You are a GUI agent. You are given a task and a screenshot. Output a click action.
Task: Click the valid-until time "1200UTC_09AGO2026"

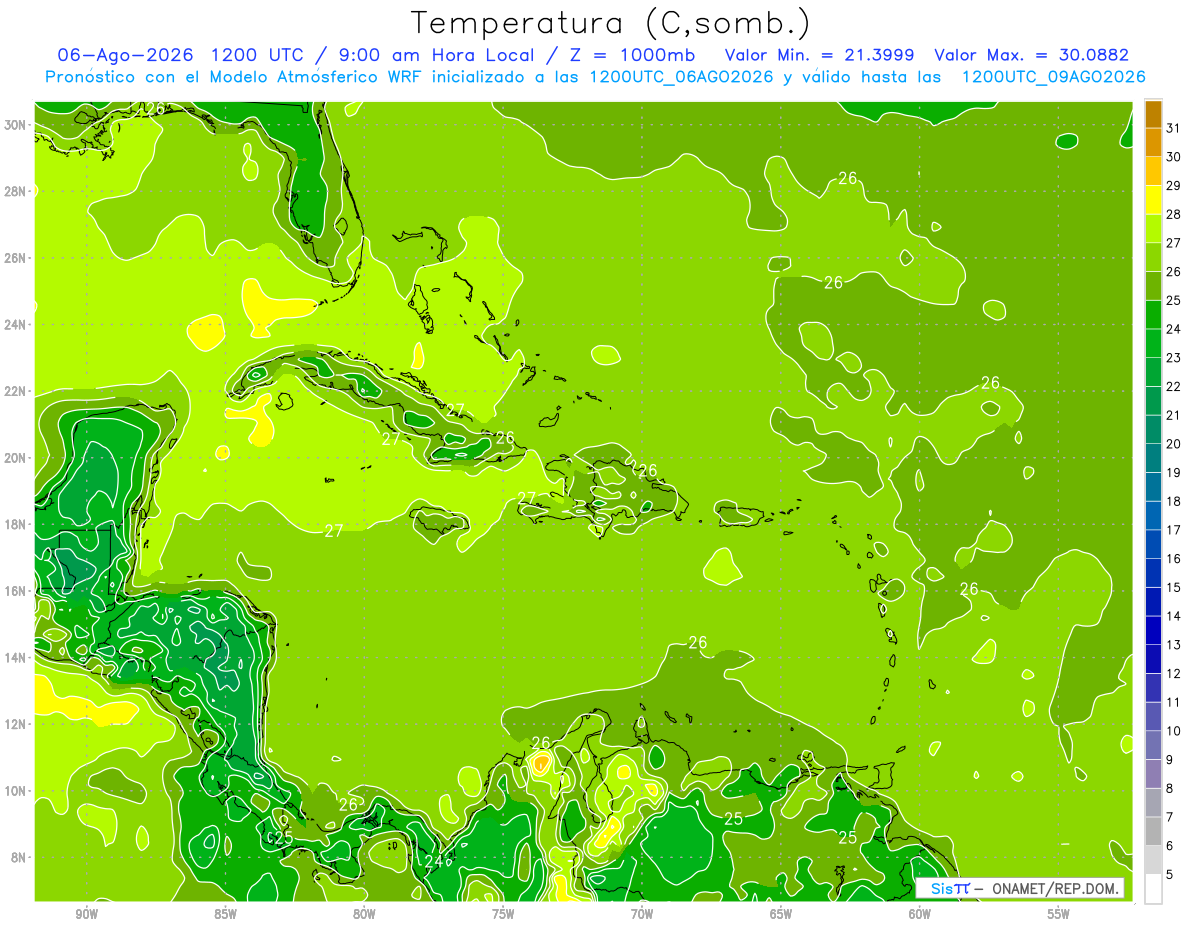(1053, 77)
